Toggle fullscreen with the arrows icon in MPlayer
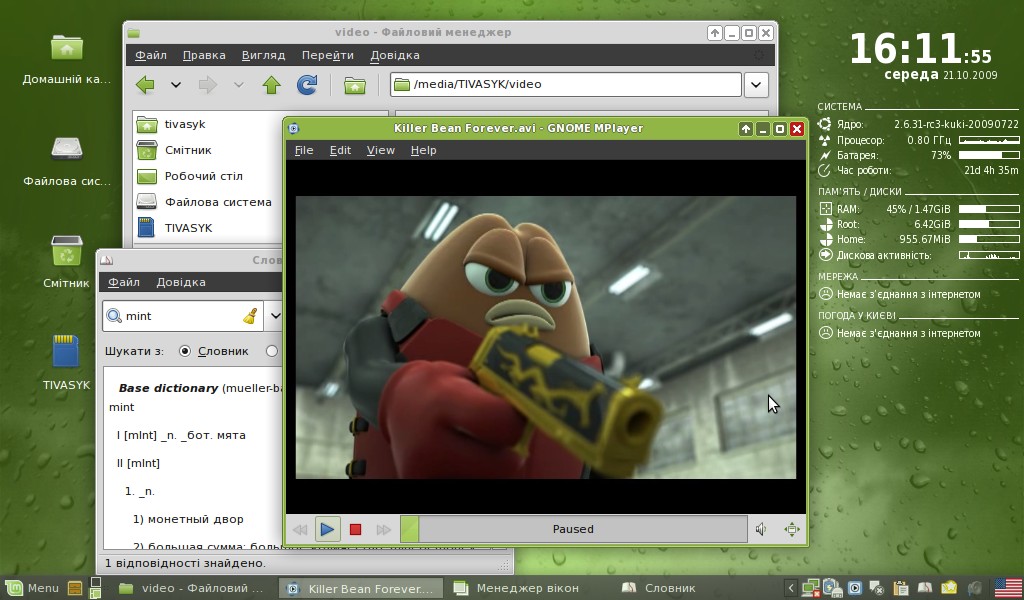The width and height of the screenshot is (1024, 600). coord(792,529)
